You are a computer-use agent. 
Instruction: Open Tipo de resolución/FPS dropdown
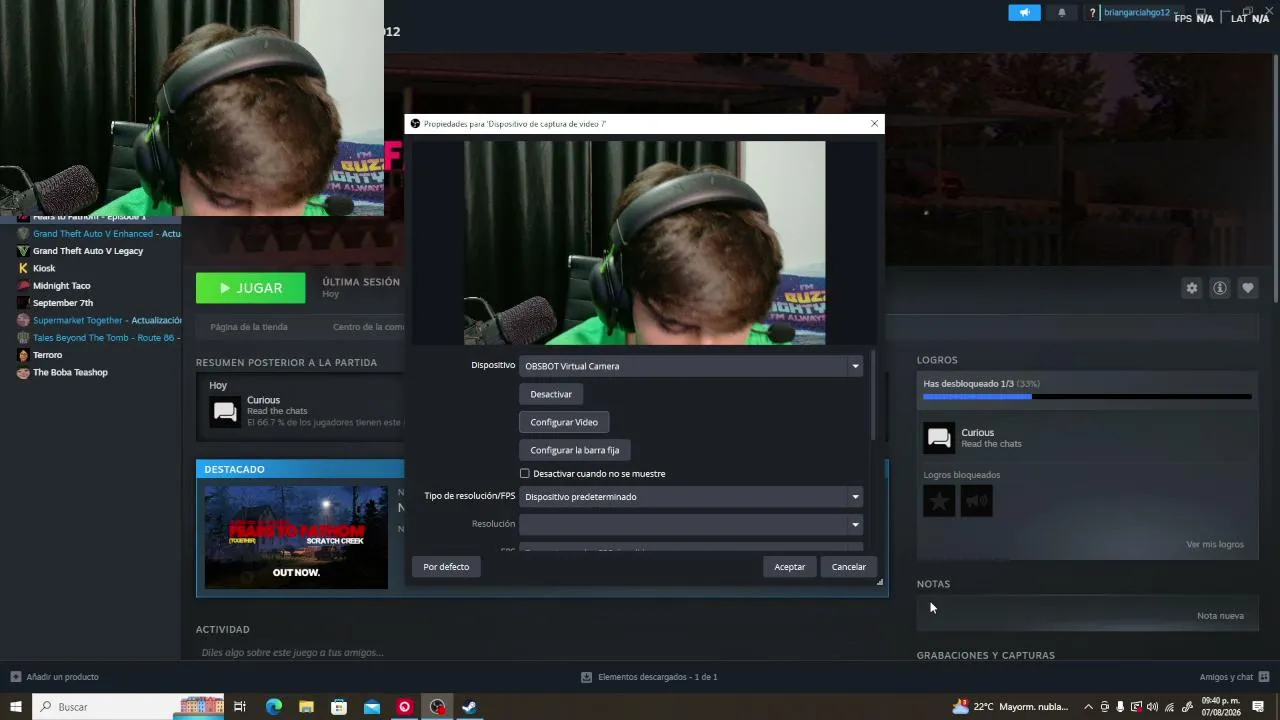[x=691, y=497]
